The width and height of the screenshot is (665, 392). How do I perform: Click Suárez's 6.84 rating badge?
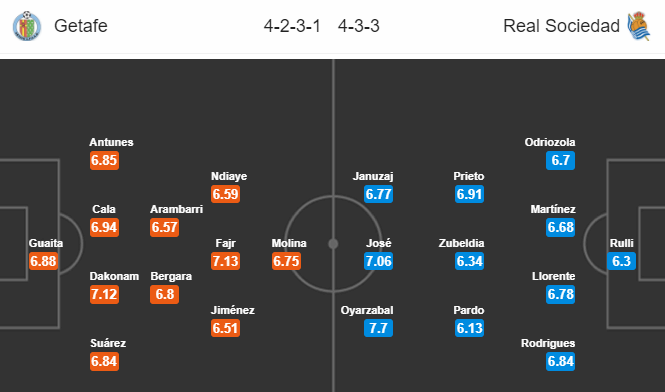tap(104, 361)
